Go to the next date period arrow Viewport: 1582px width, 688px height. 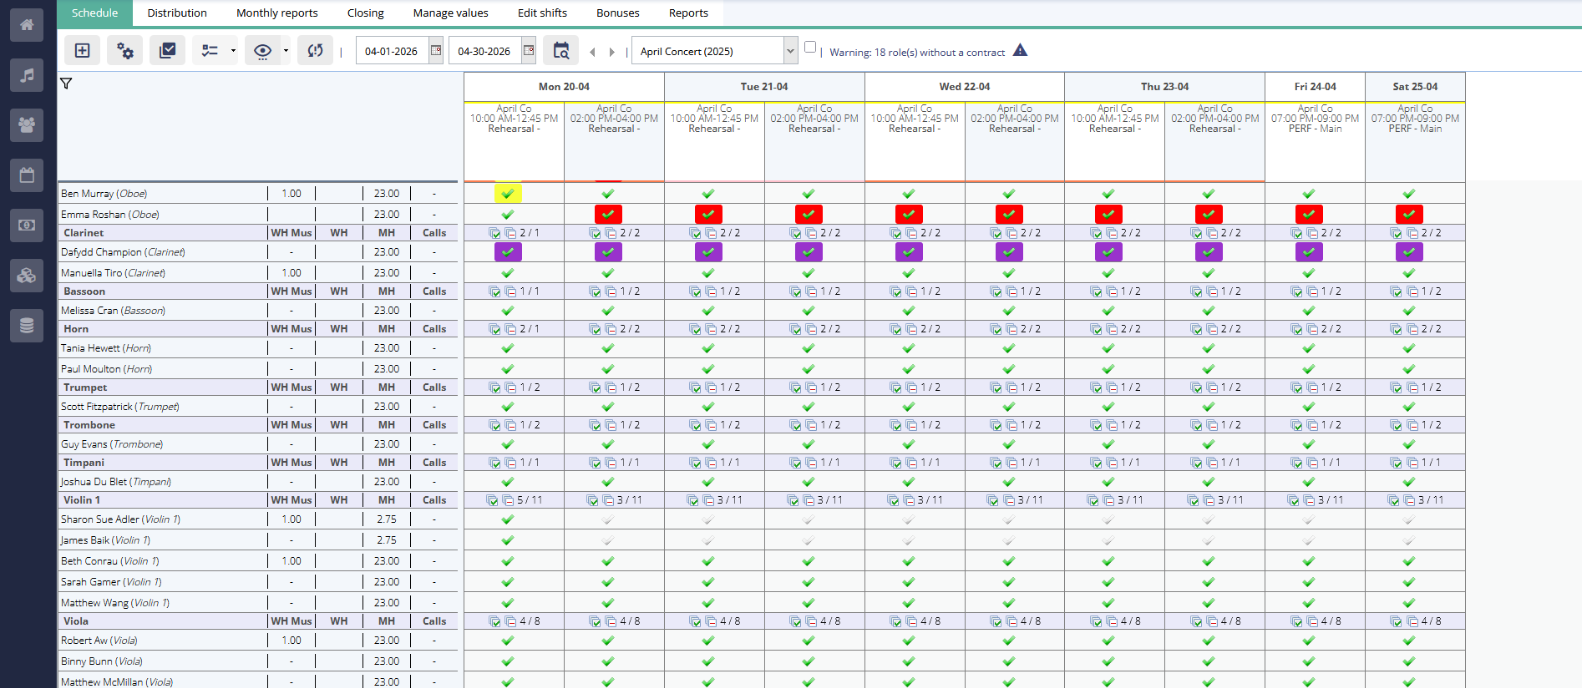pos(612,52)
